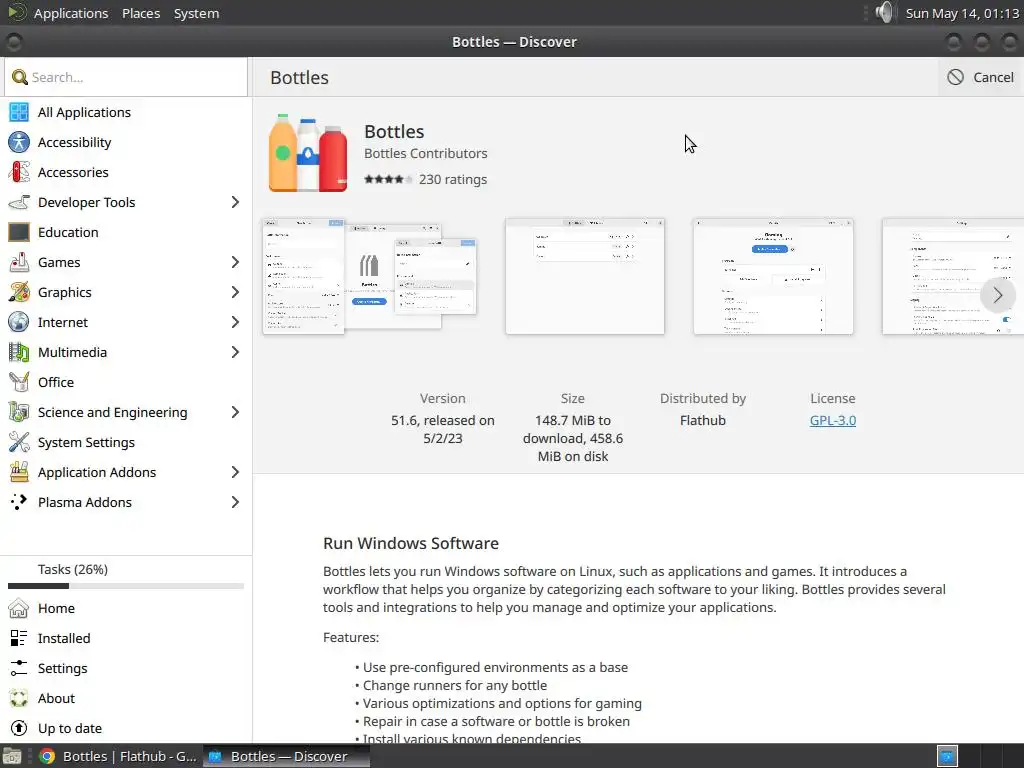The height and width of the screenshot is (768, 1024).
Task: Click the show desktop icon in taskbar
Action: pyautogui.click(x=12, y=756)
